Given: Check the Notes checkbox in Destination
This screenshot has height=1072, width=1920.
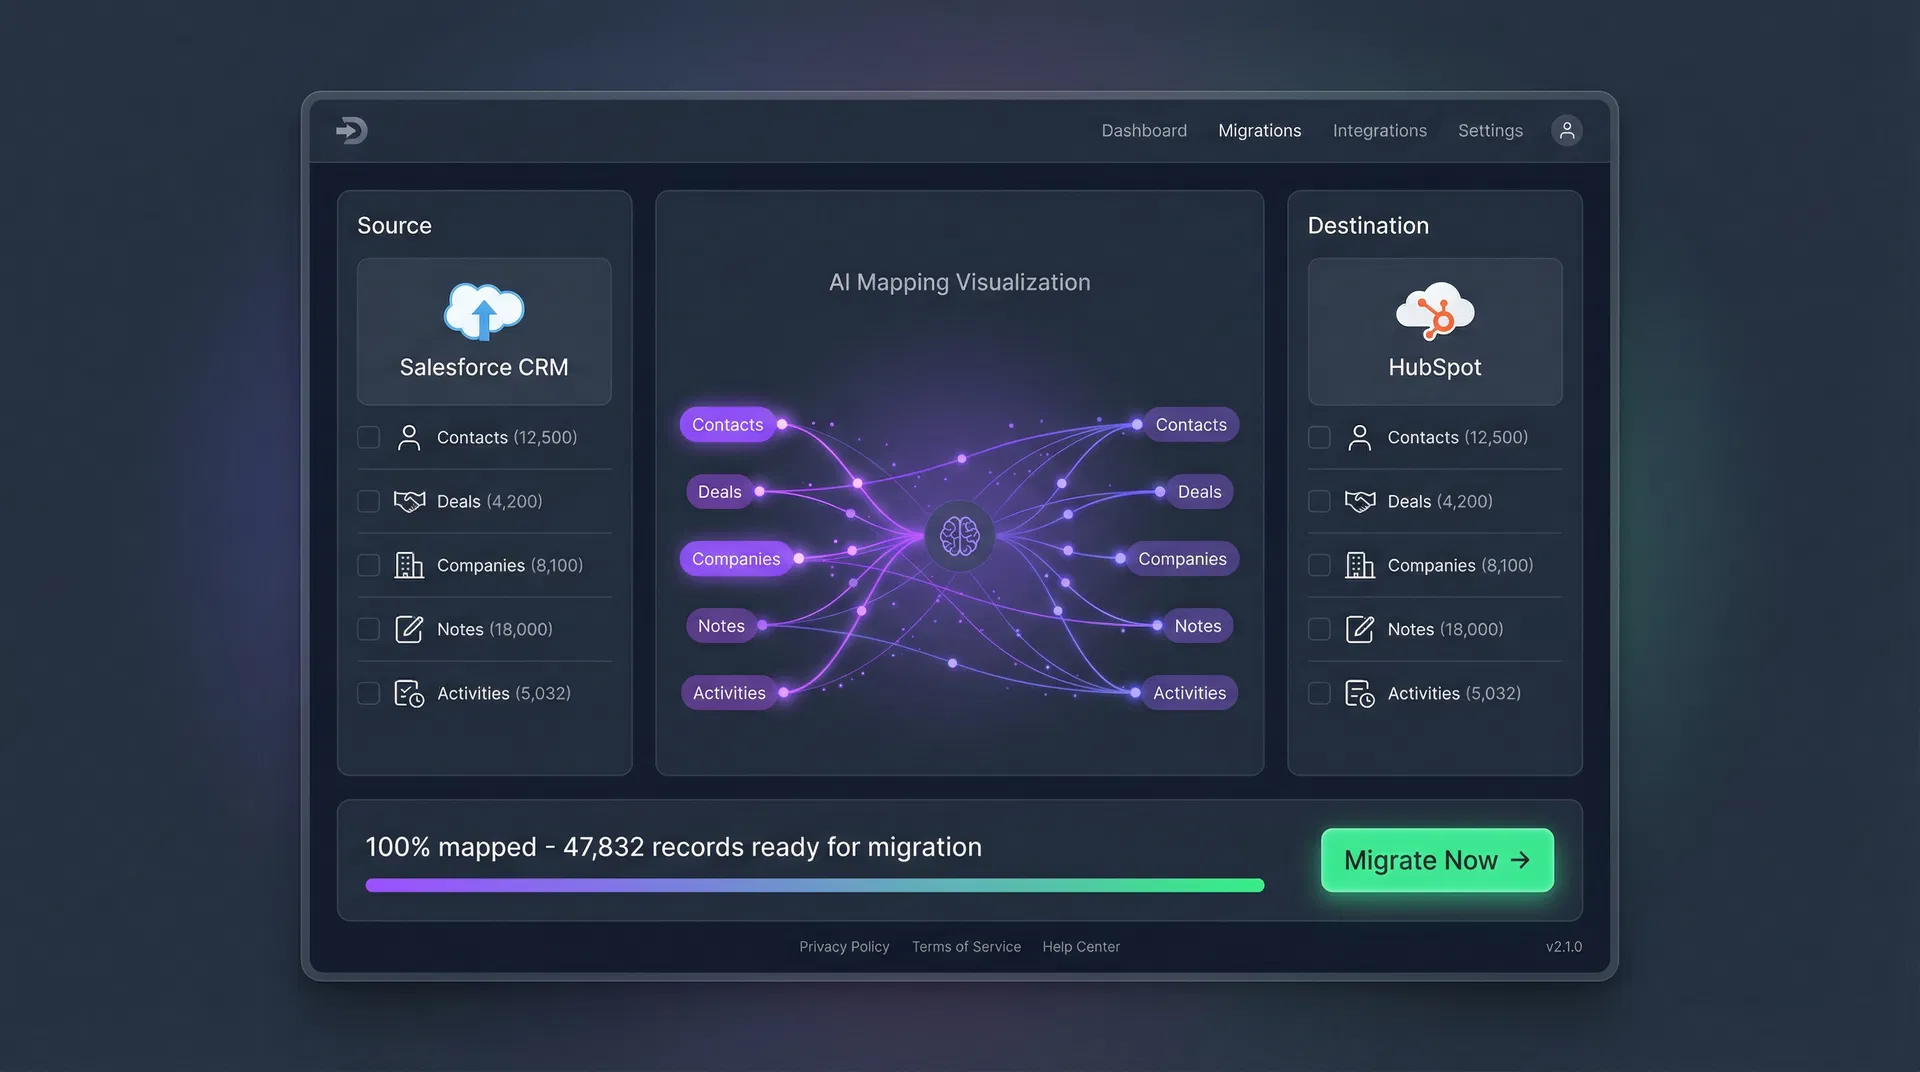Looking at the screenshot, I should click(x=1319, y=629).
